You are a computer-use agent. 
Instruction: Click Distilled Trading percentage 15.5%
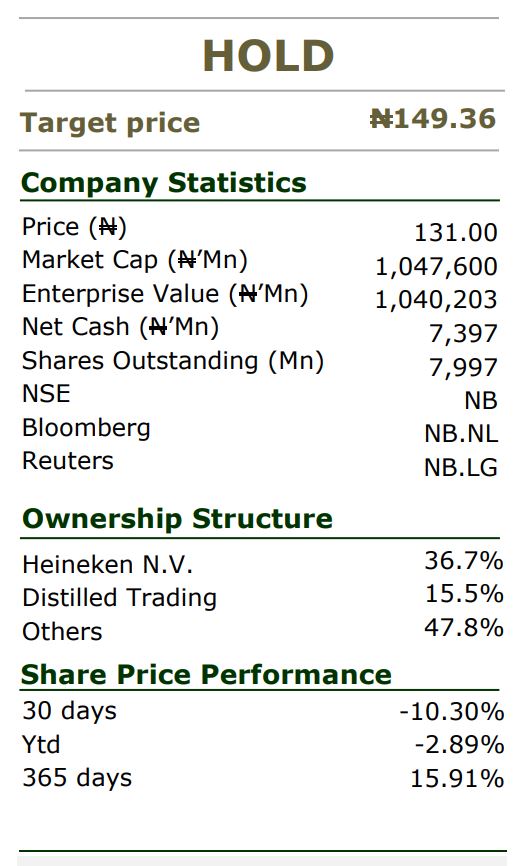[x=464, y=594]
